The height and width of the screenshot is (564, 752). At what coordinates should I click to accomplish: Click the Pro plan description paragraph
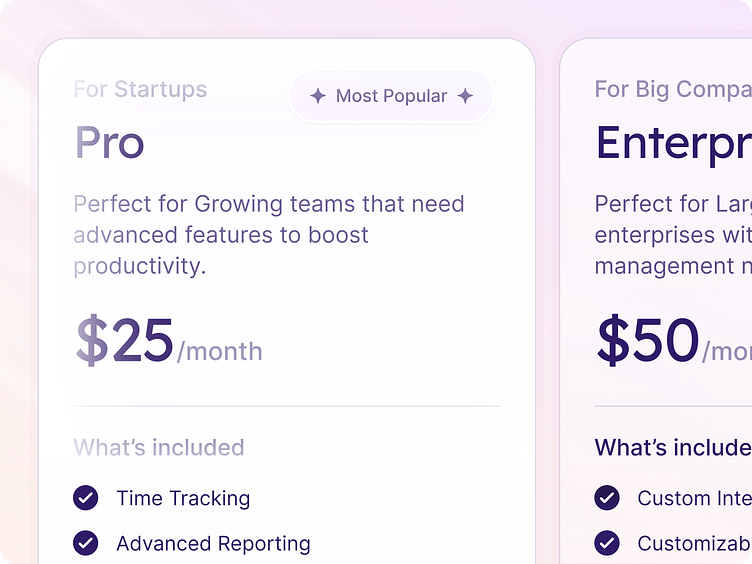click(269, 235)
